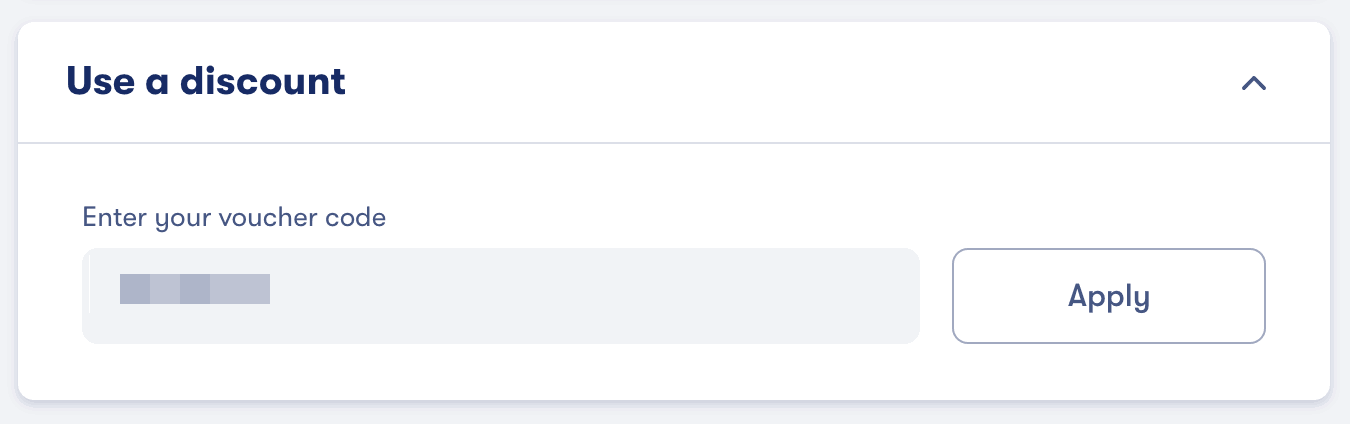Apply the entered voucher code
This screenshot has height=424, width=1350.
tap(1108, 296)
